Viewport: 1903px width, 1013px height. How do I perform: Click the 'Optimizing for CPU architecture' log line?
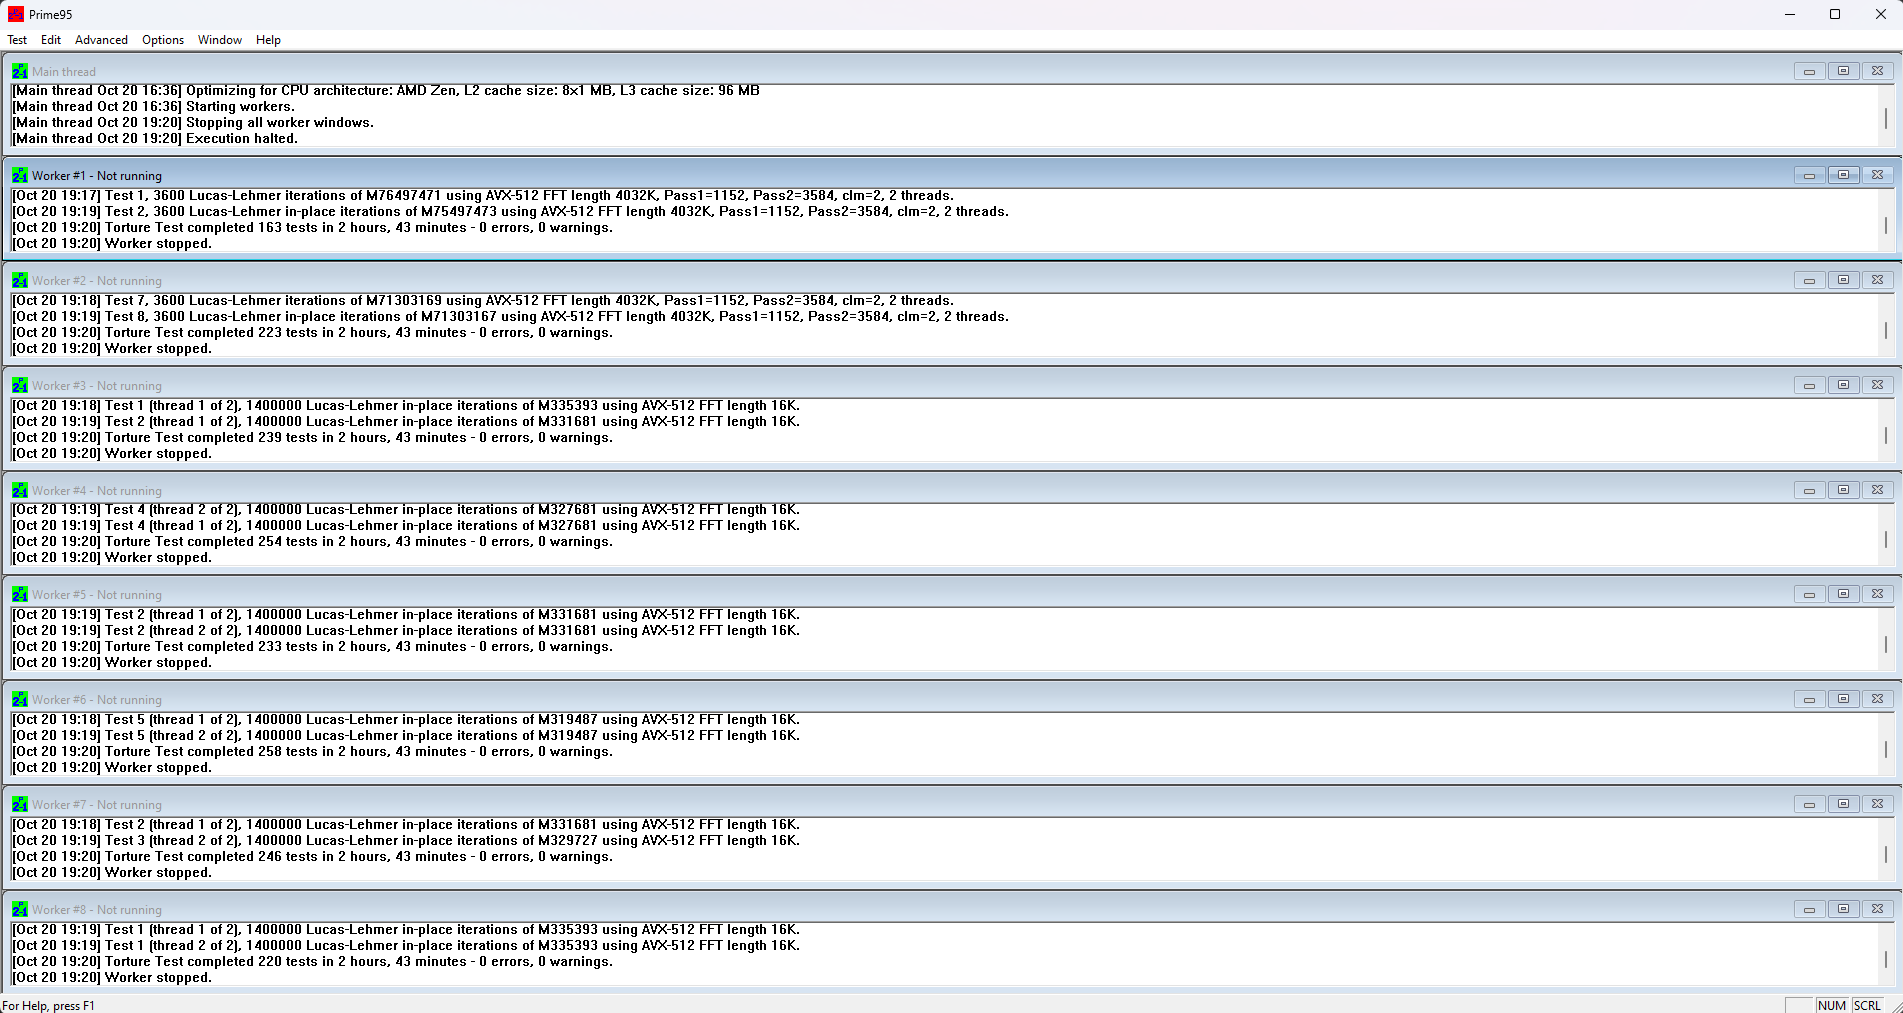tap(386, 91)
